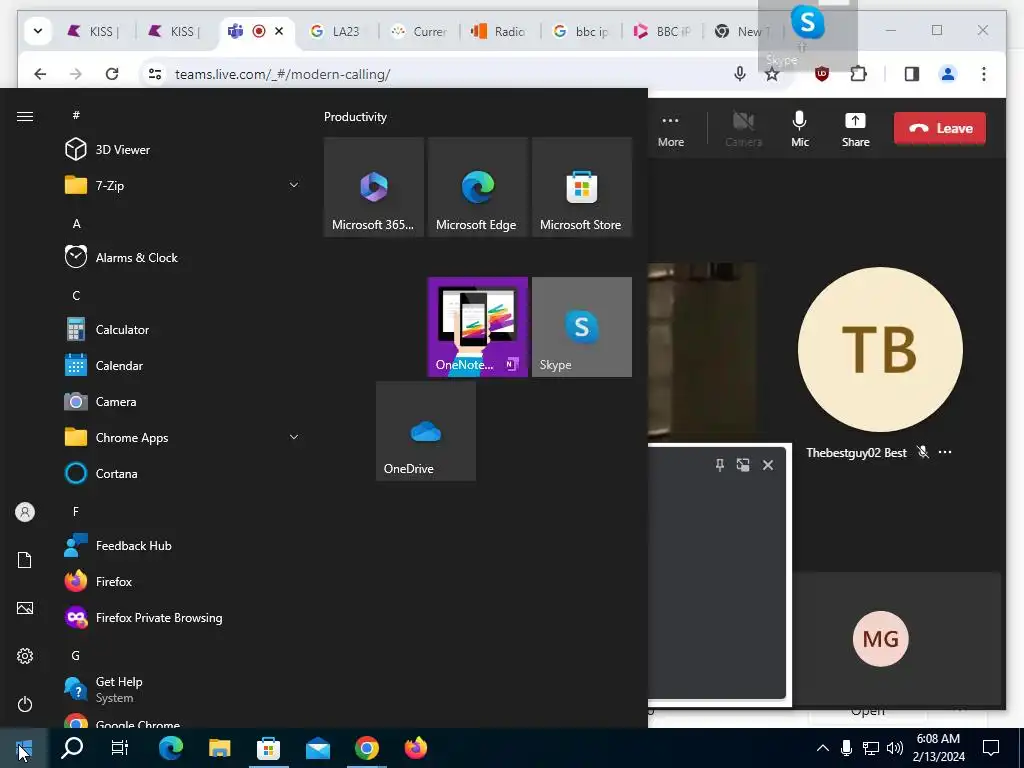Click the TB participant avatar
This screenshot has width=1024, height=768.
[x=880, y=349]
